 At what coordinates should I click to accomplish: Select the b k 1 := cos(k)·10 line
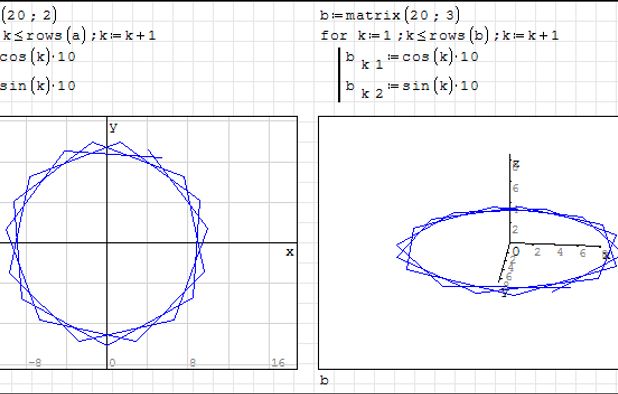412,59
